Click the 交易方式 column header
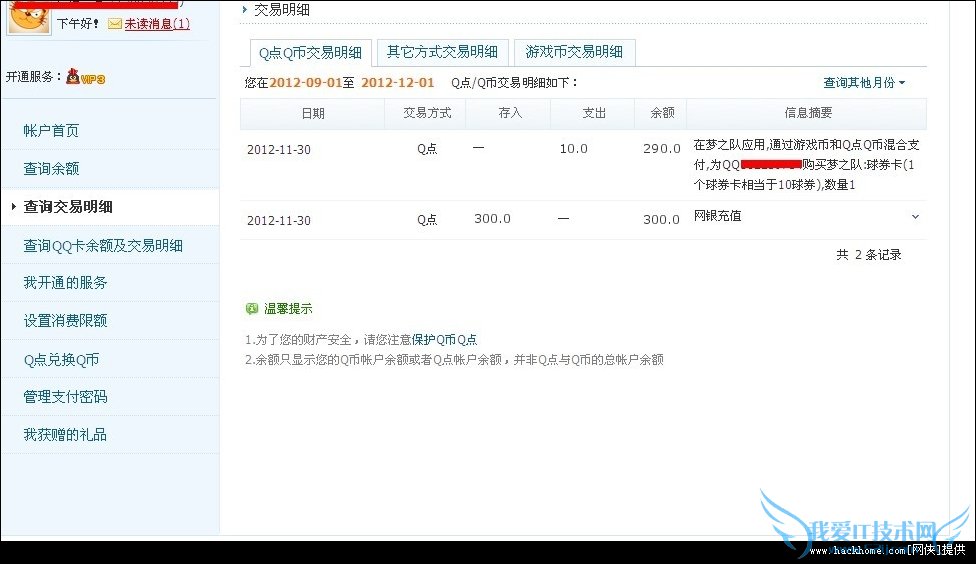 point(427,113)
